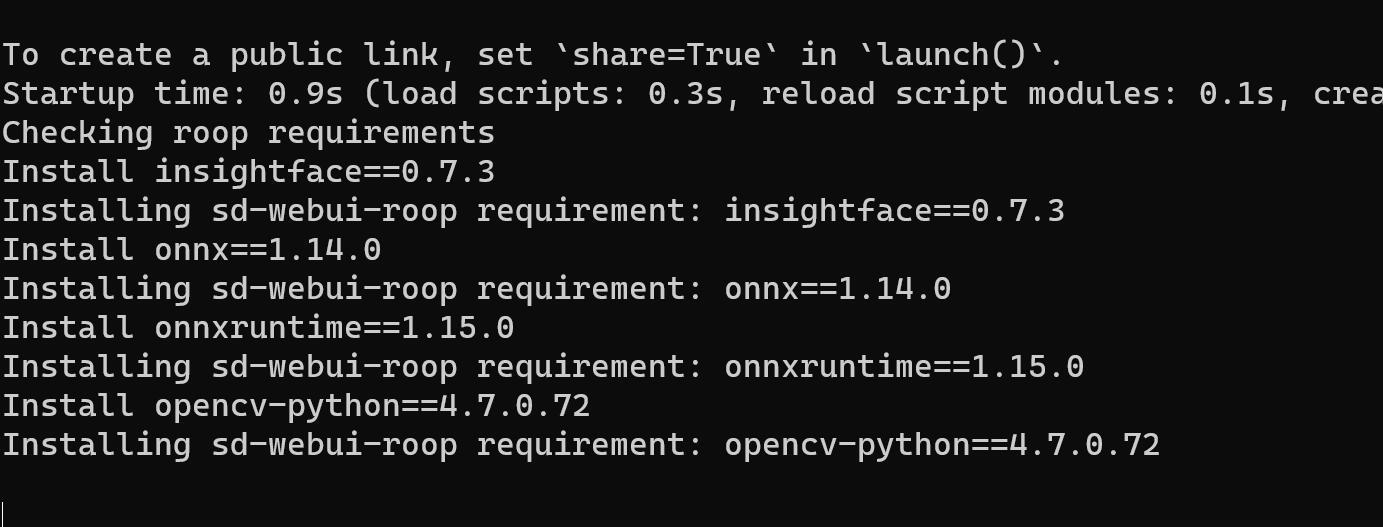The height and width of the screenshot is (527, 1383).
Task: Click the 'Startup time: 0.9s' text
Action: 172,94
